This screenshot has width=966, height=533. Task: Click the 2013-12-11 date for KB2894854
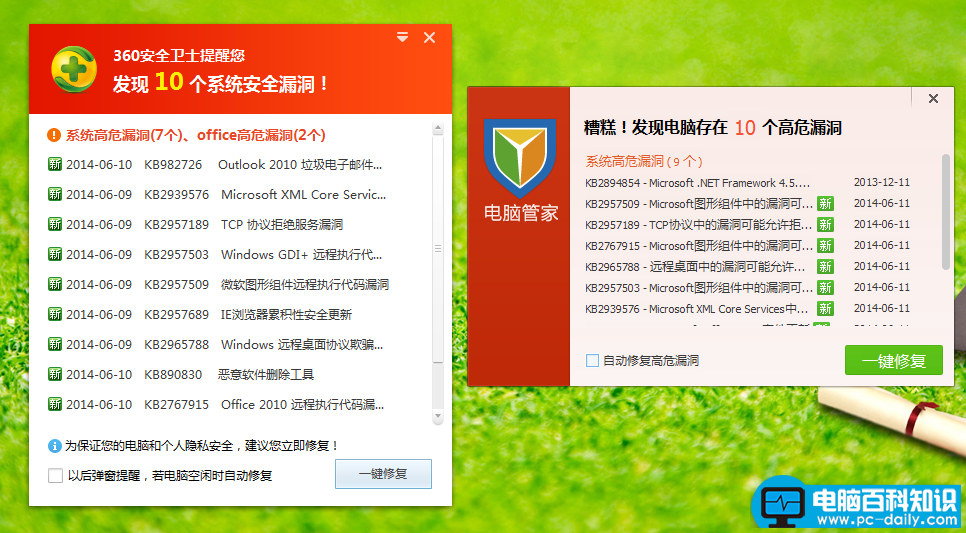pos(882,182)
